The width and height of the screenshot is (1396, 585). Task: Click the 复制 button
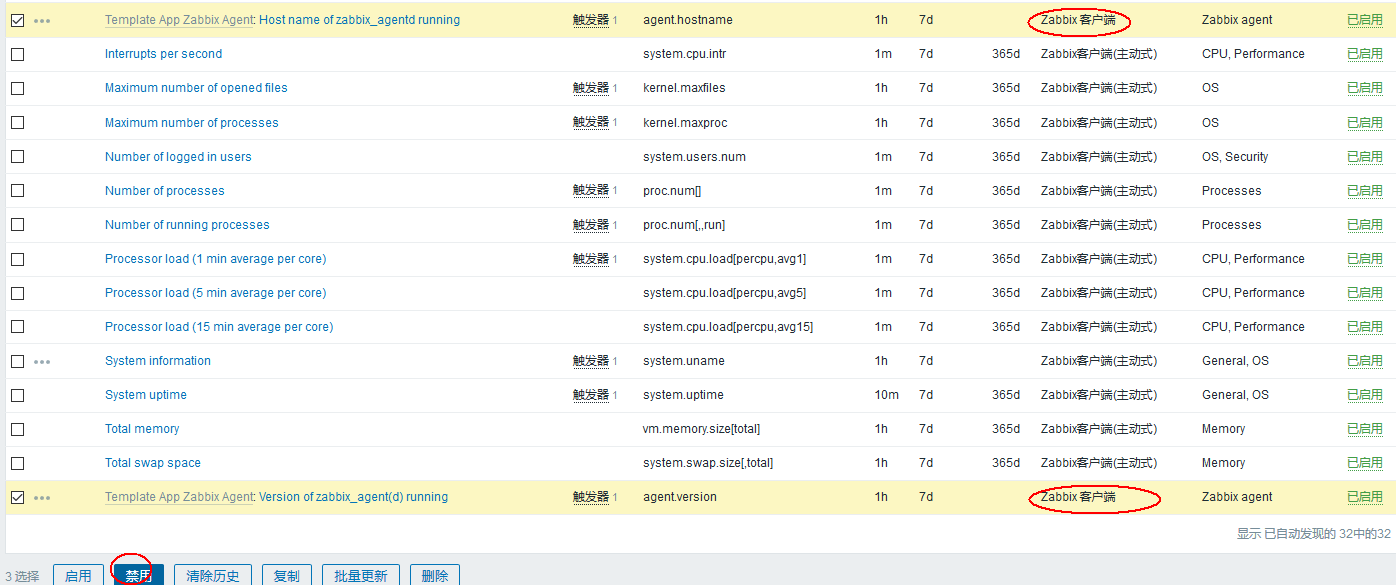[x=286, y=575]
